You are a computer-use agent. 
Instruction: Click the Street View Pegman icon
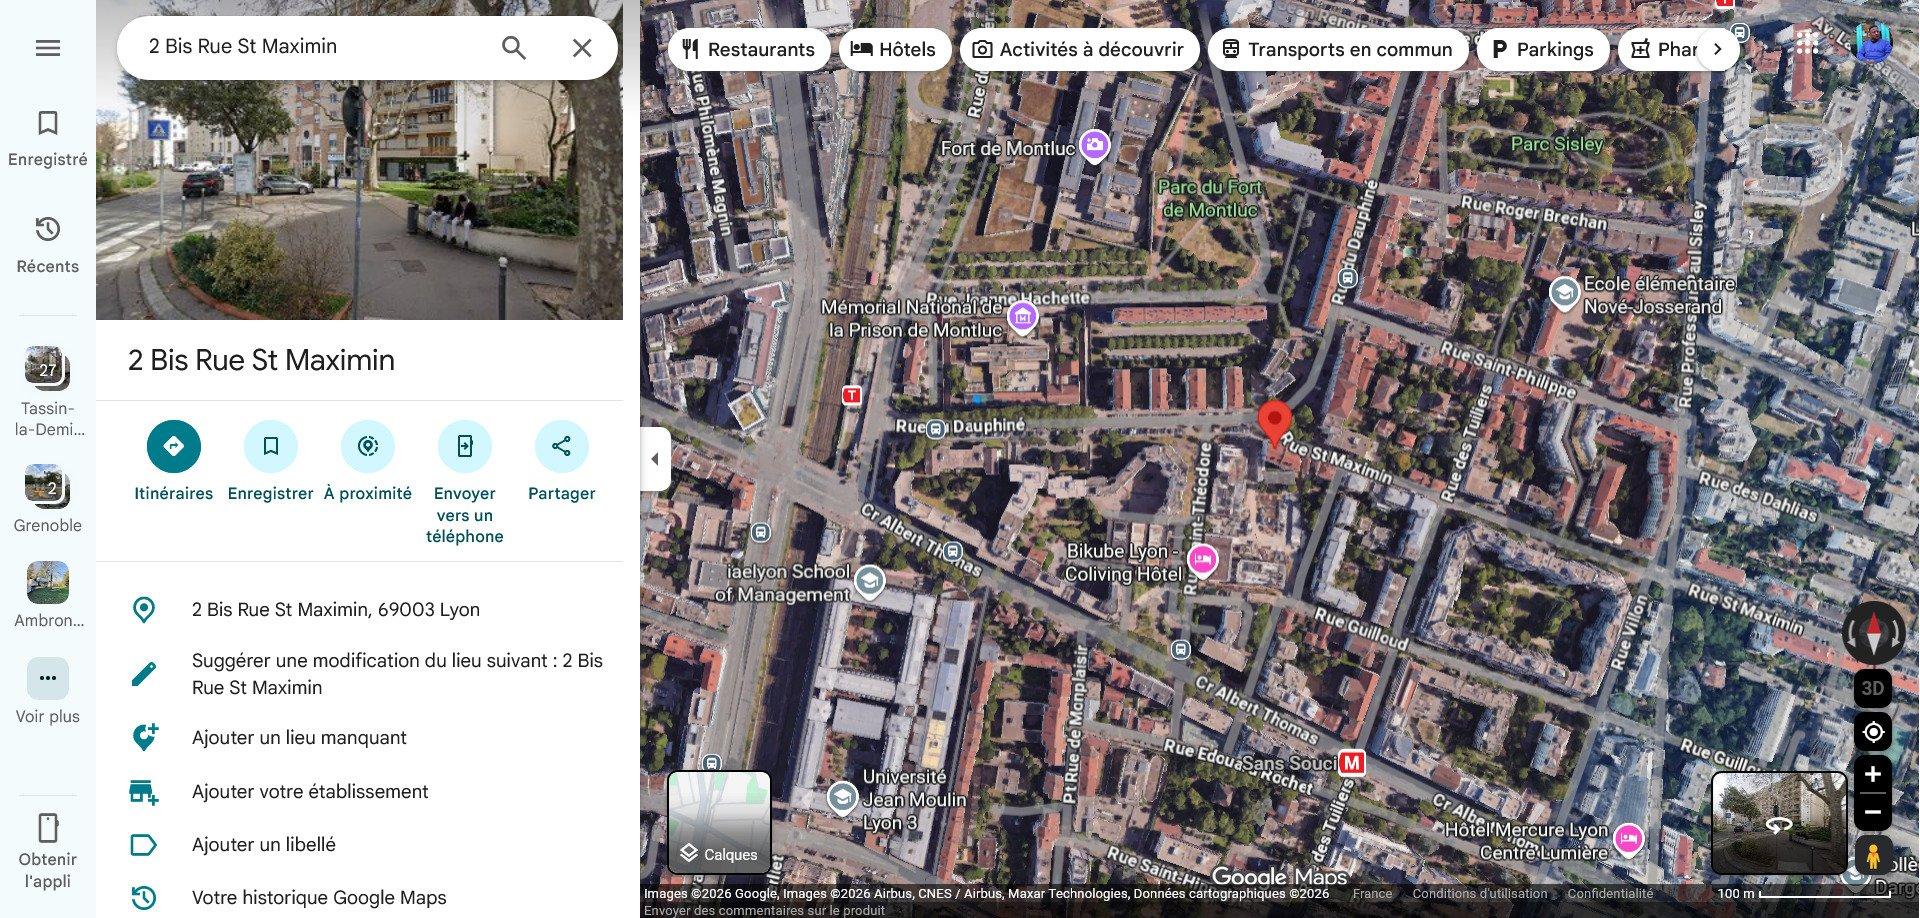pyautogui.click(x=1873, y=856)
